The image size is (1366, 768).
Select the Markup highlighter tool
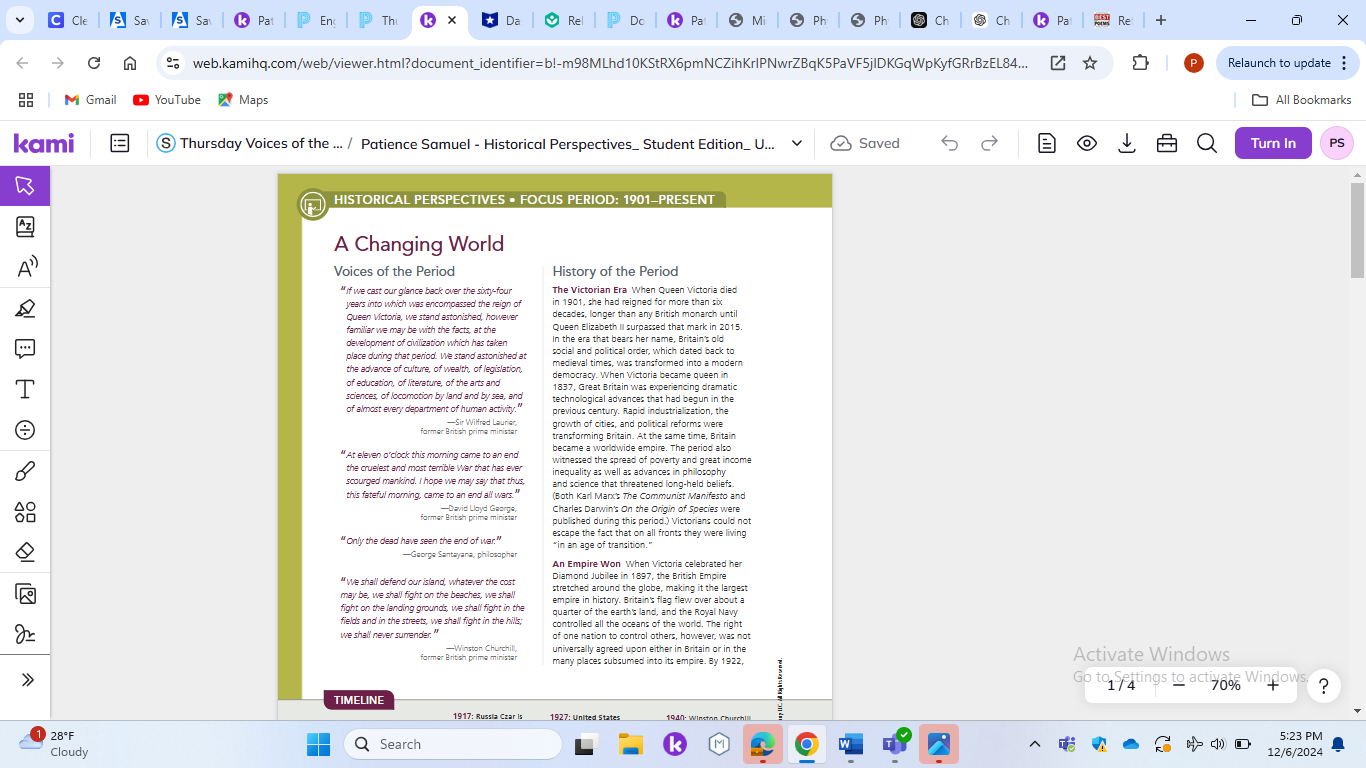click(x=25, y=308)
